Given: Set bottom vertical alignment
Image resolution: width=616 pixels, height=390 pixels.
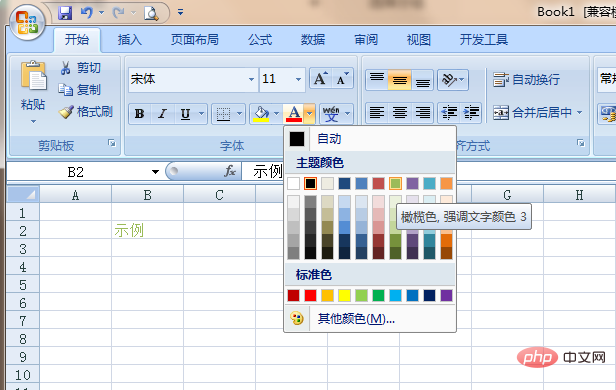Looking at the screenshot, I should 423,80.
